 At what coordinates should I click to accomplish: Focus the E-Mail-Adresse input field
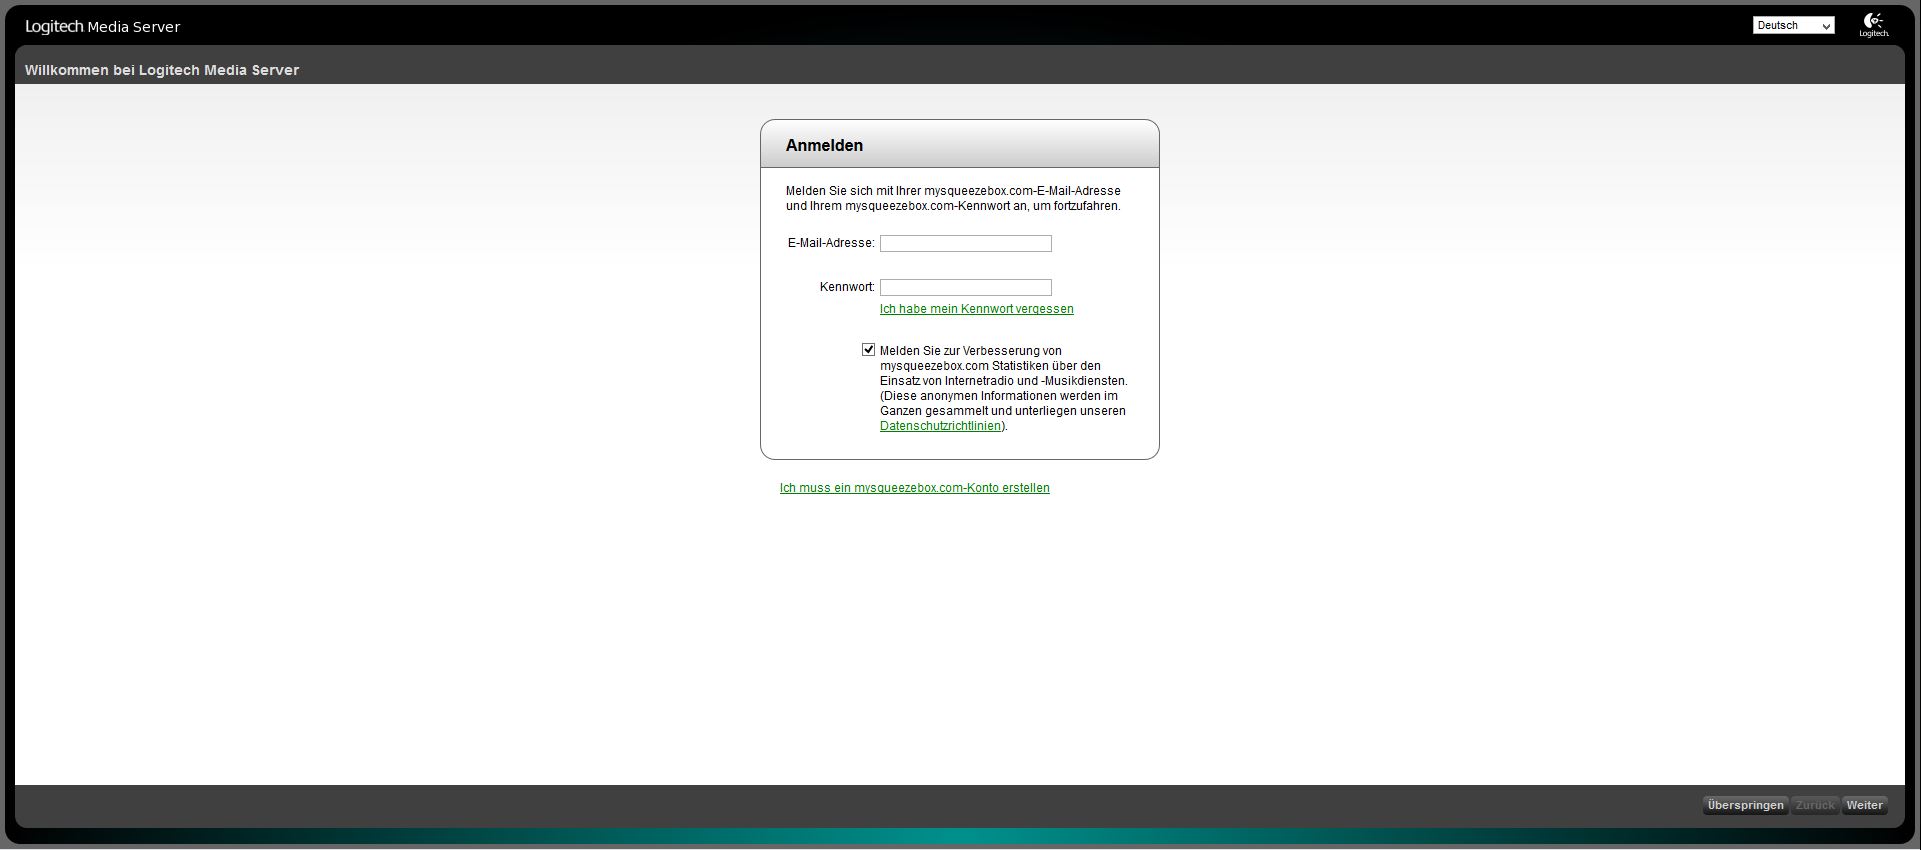tap(966, 243)
